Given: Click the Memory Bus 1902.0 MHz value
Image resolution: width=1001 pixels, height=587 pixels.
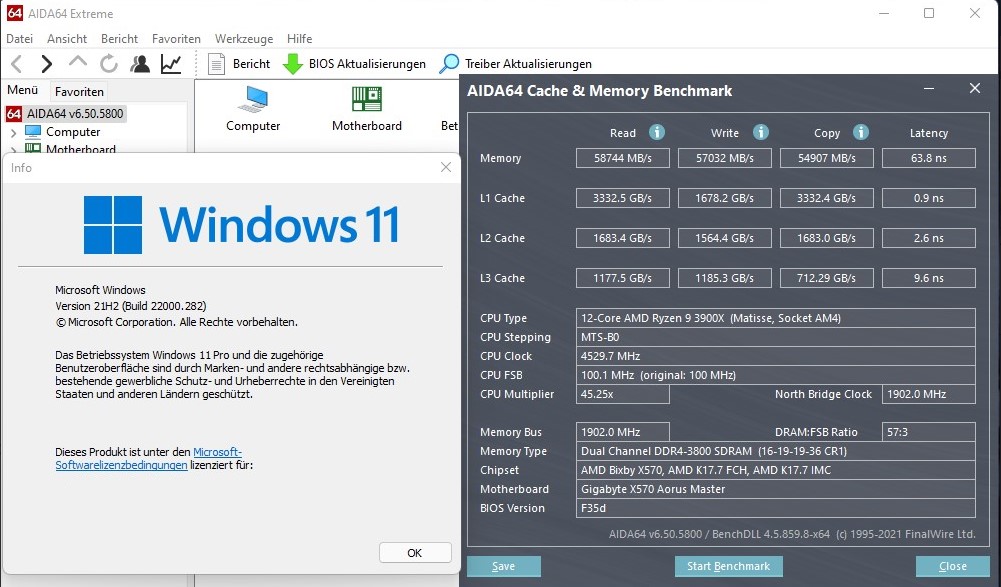Looking at the screenshot, I should coord(622,432).
